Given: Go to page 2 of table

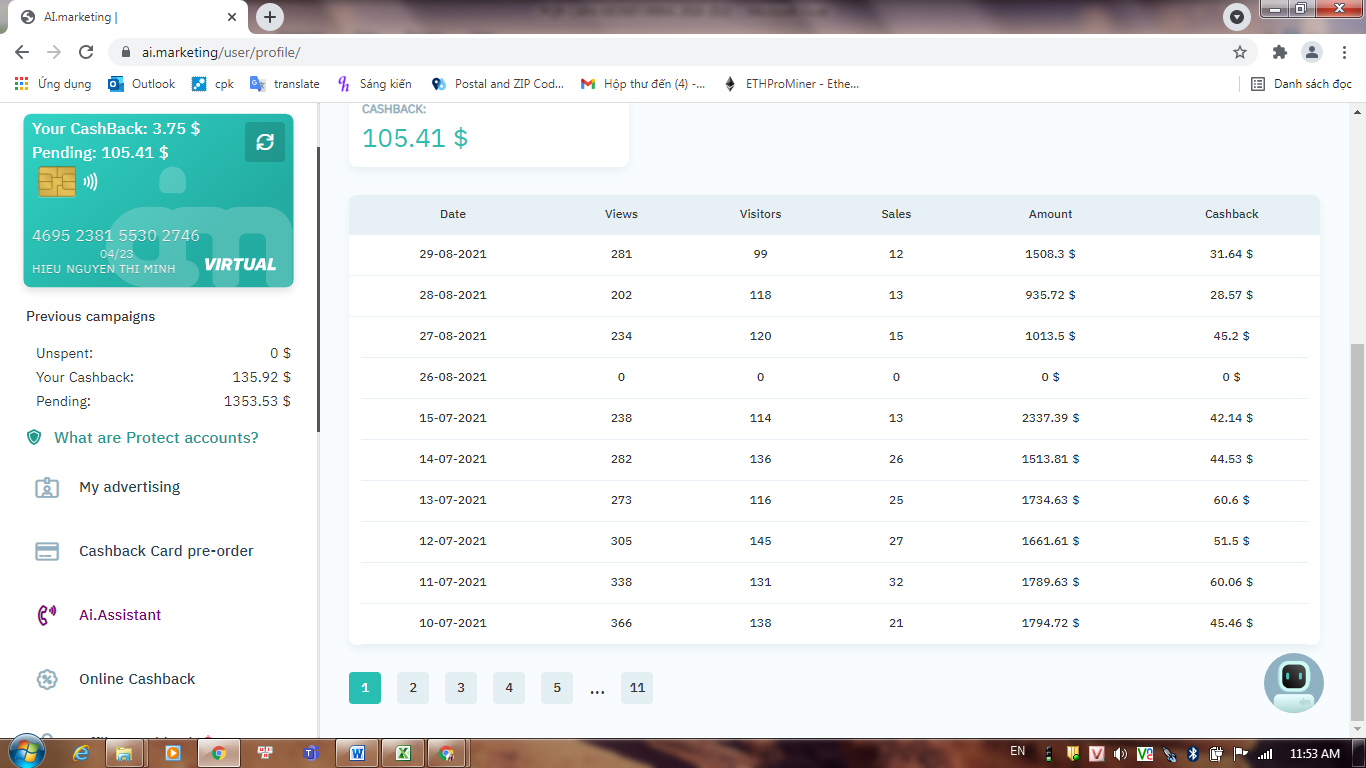Looking at the screenshot, I should coord(412,688).
